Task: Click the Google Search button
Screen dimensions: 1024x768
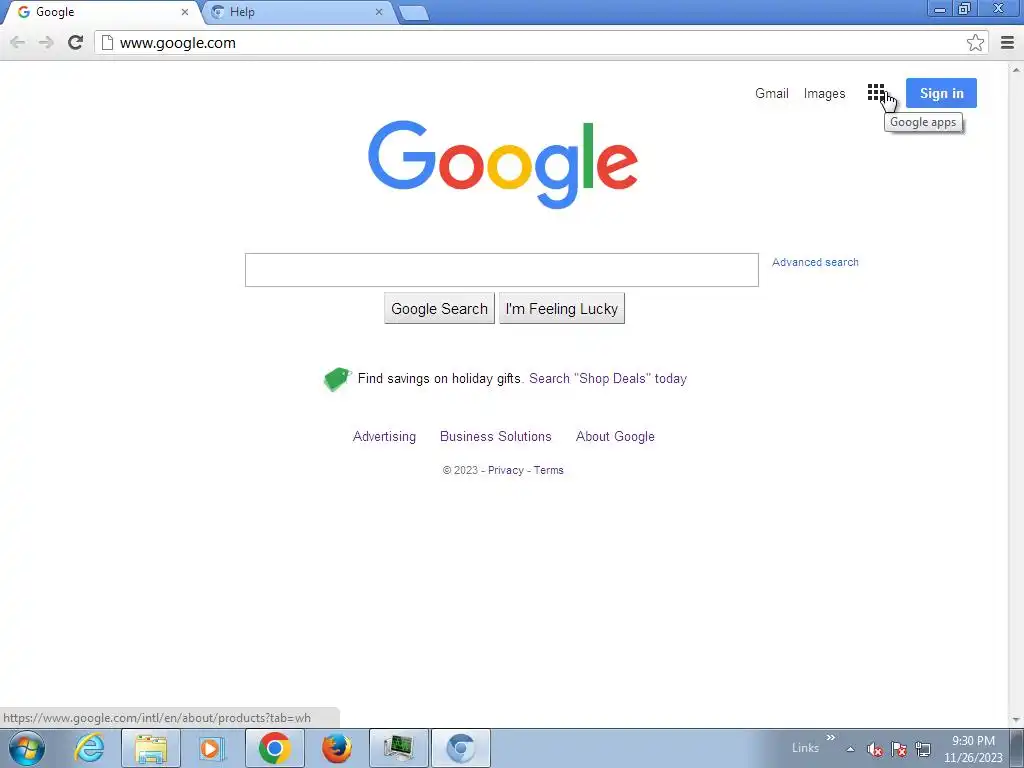Action: [440, 308]
